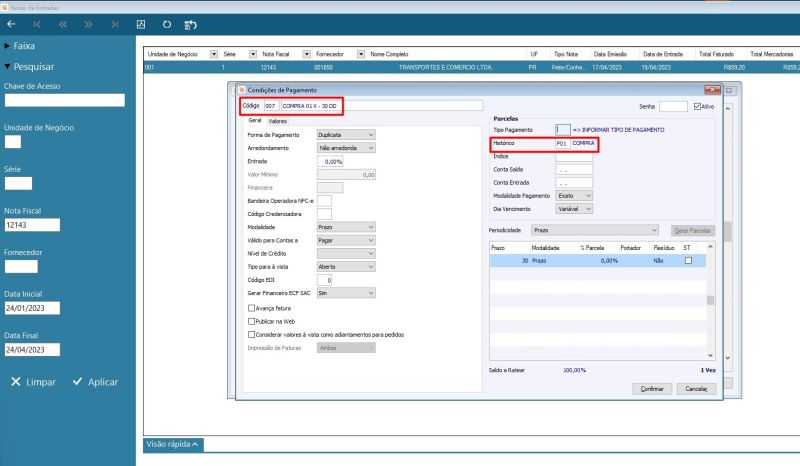Viewport: 800px width, 466px height.
Task: Click the Tipo Pagamento input box
Action: (x=563, y=130)
